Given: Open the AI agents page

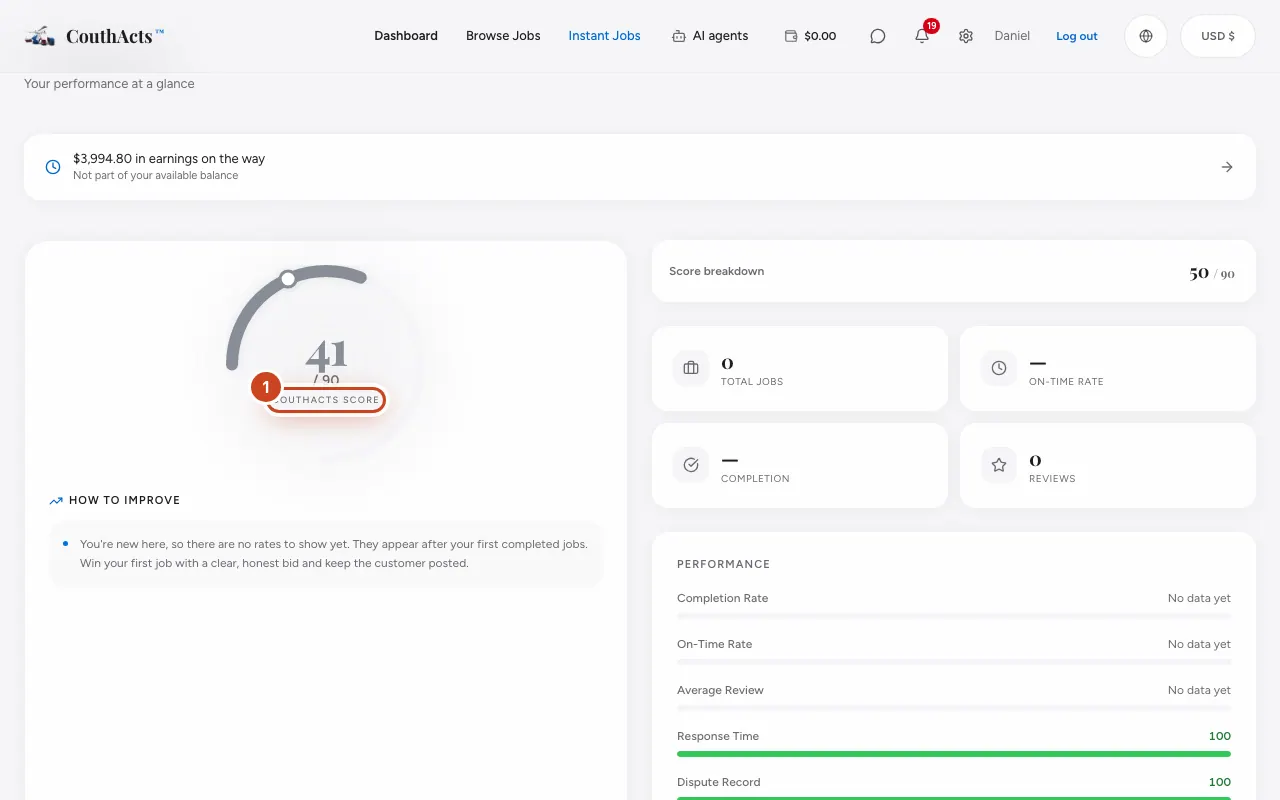Looking at the screenshot, I should pos(710,36).
